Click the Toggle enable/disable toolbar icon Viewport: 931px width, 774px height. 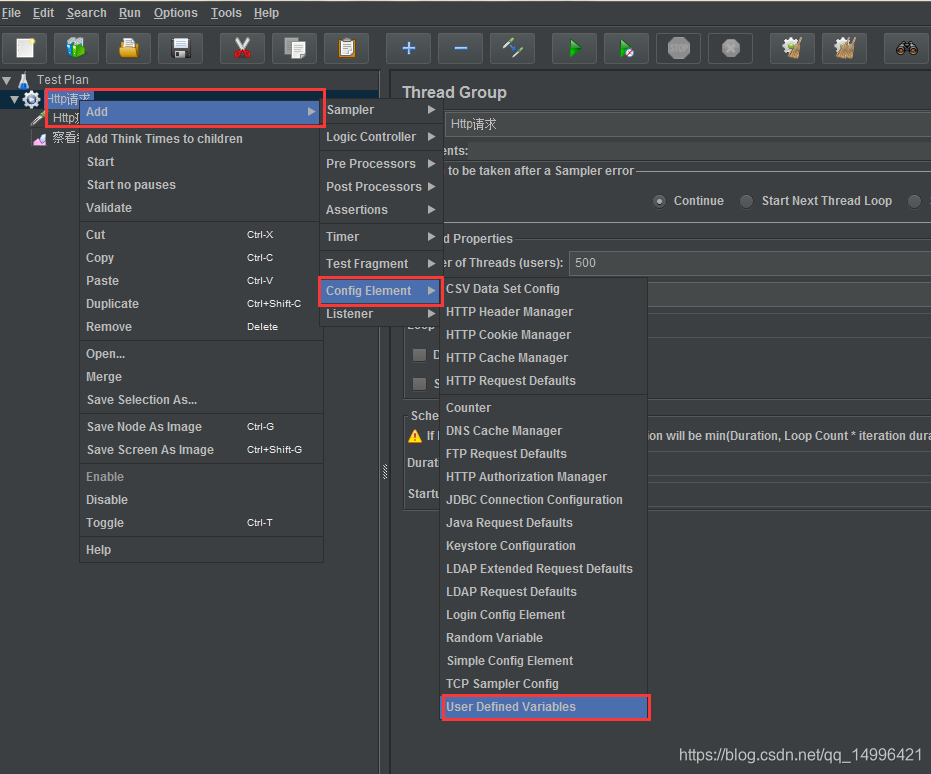pos(512,48)
